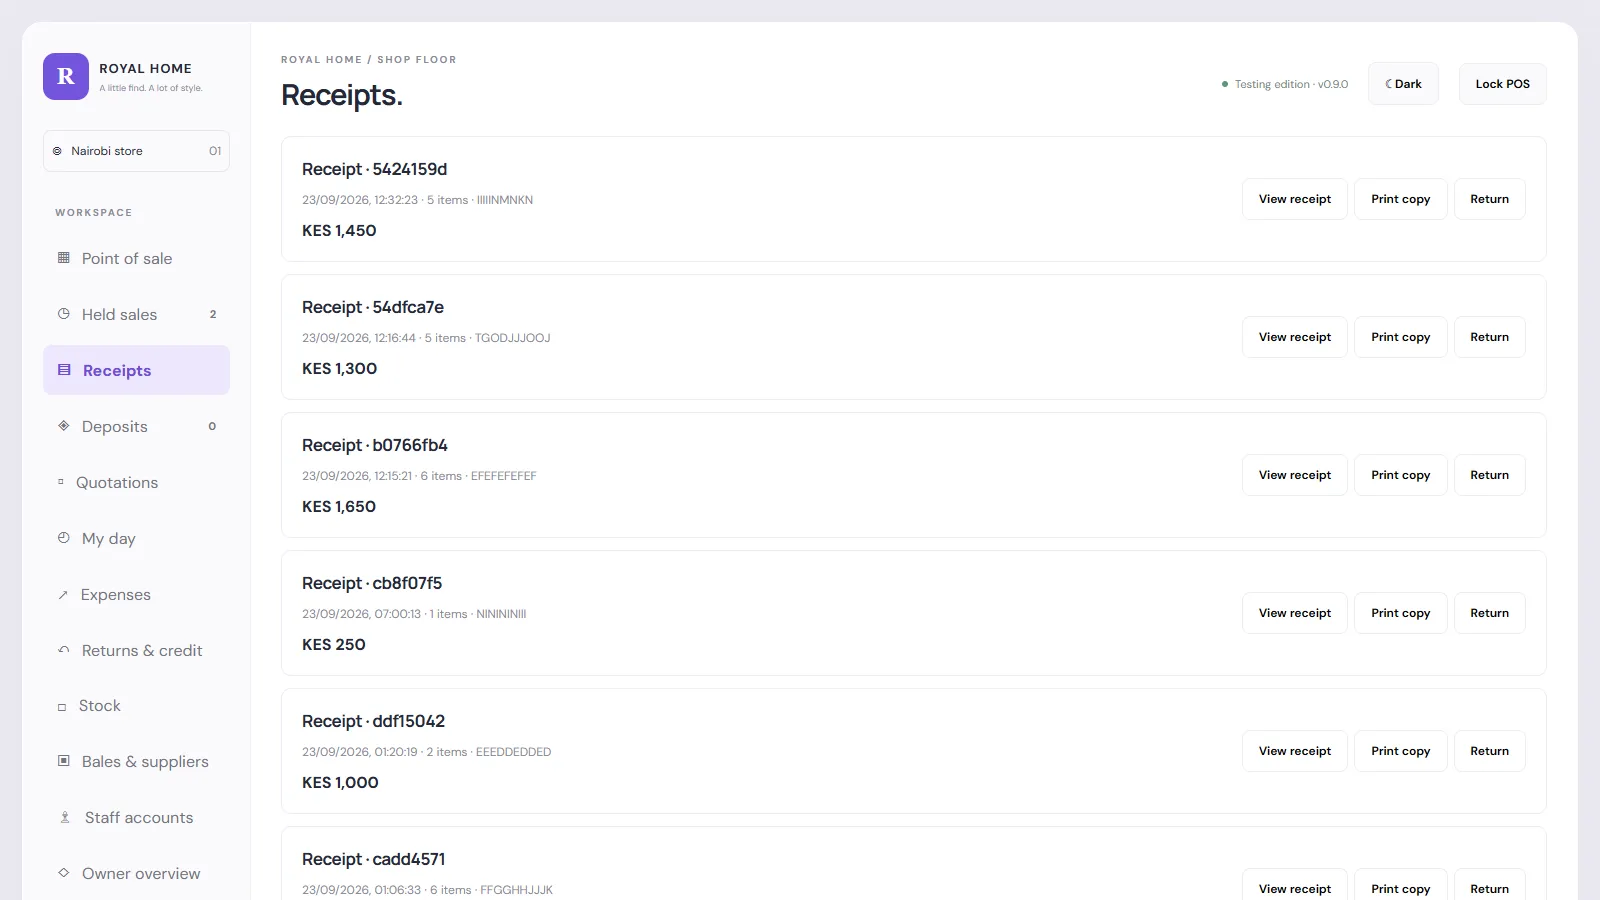View receipt 5424159d

pos(1295,199)
